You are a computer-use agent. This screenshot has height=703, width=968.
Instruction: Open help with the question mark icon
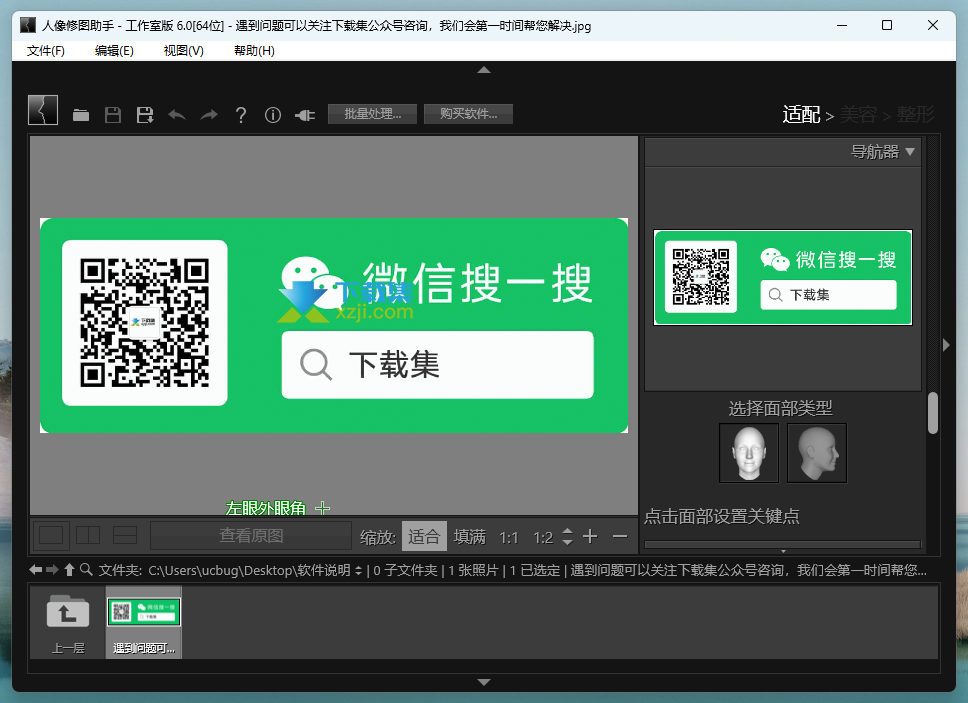click(x=241, y=115)
